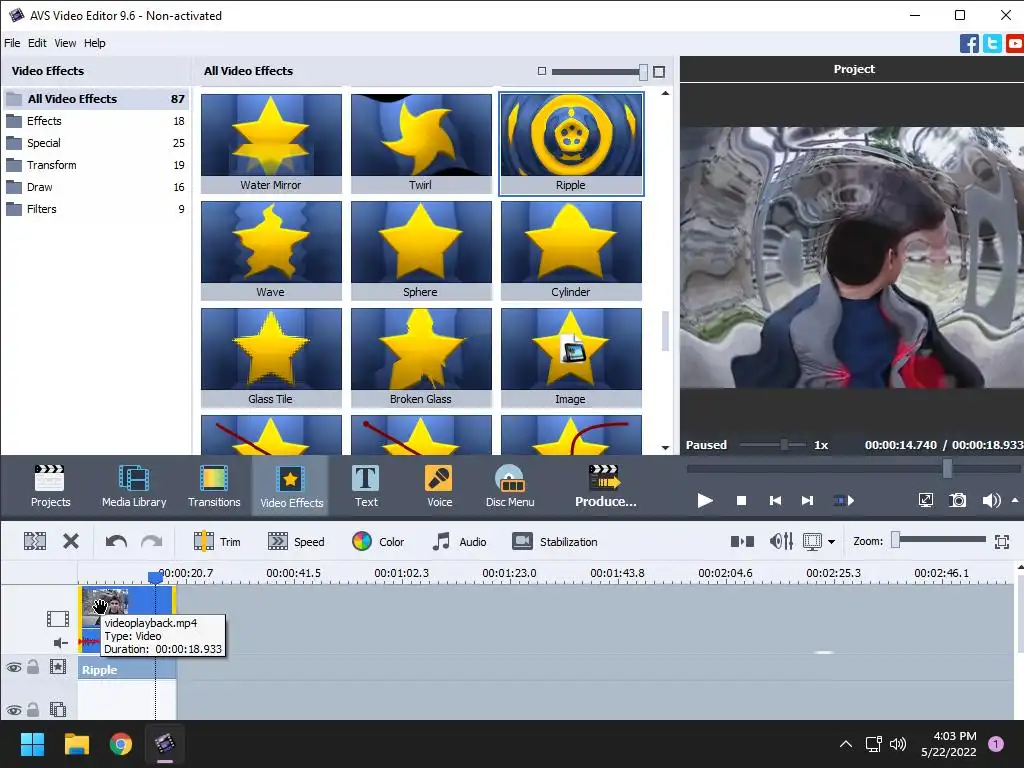
Task: Go to previous frame
Action: click(x=775, y=501)
